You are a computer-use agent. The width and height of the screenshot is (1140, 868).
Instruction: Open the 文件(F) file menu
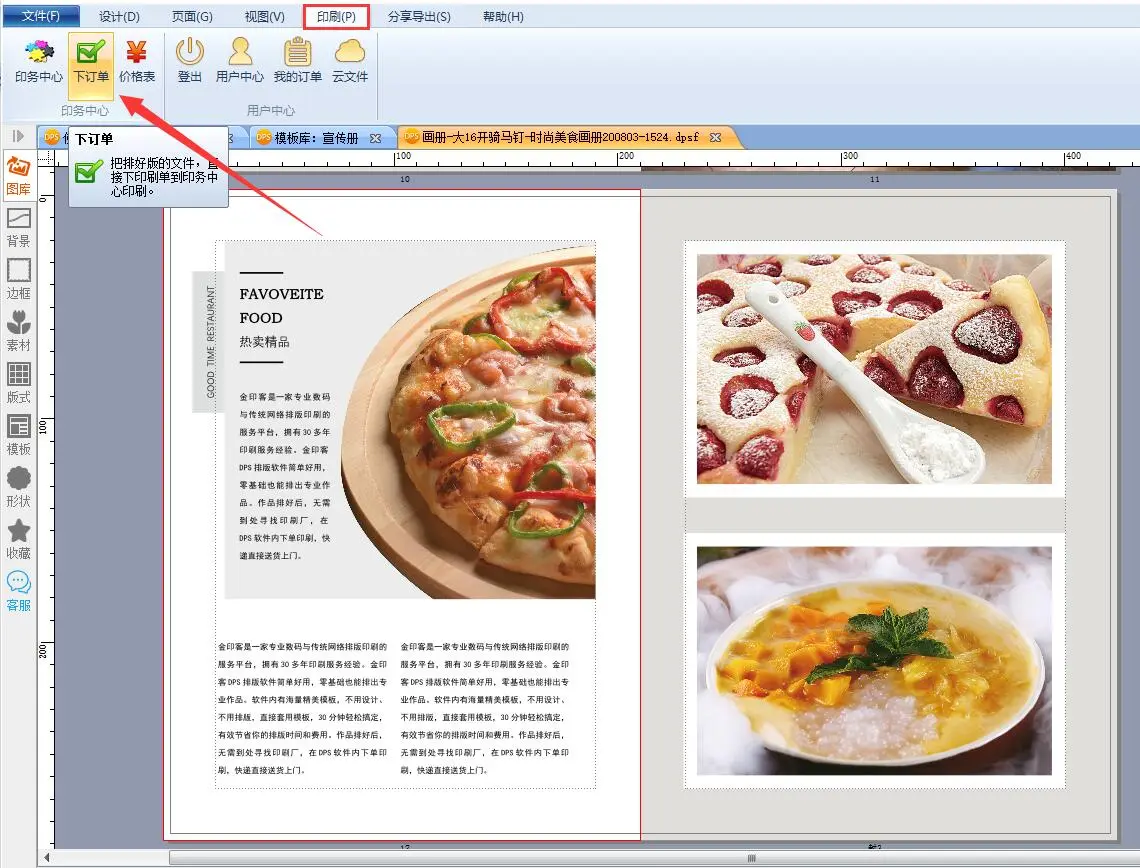tap(40, 16)
